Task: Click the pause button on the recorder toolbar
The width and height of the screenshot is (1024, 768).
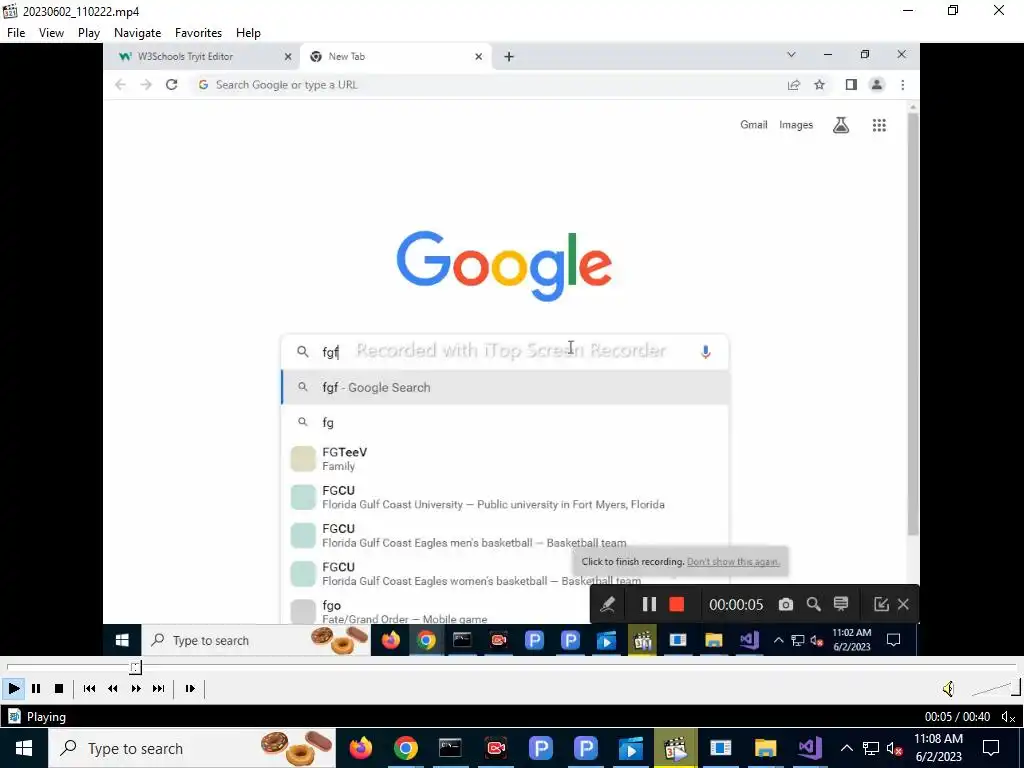Action: click(648, 604)
